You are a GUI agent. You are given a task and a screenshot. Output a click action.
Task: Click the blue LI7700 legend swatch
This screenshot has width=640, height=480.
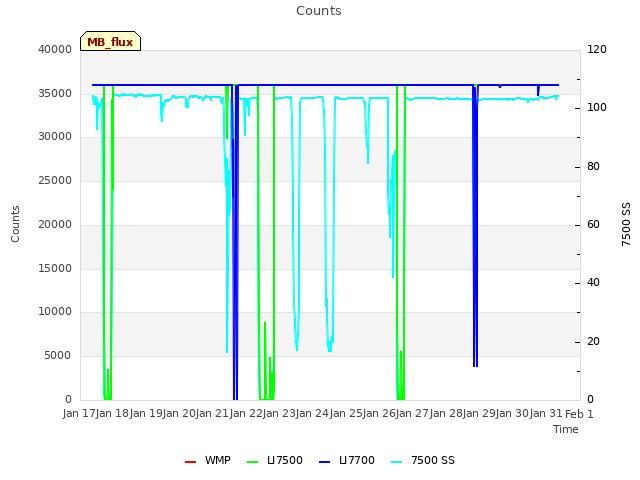tap(324, 462)
